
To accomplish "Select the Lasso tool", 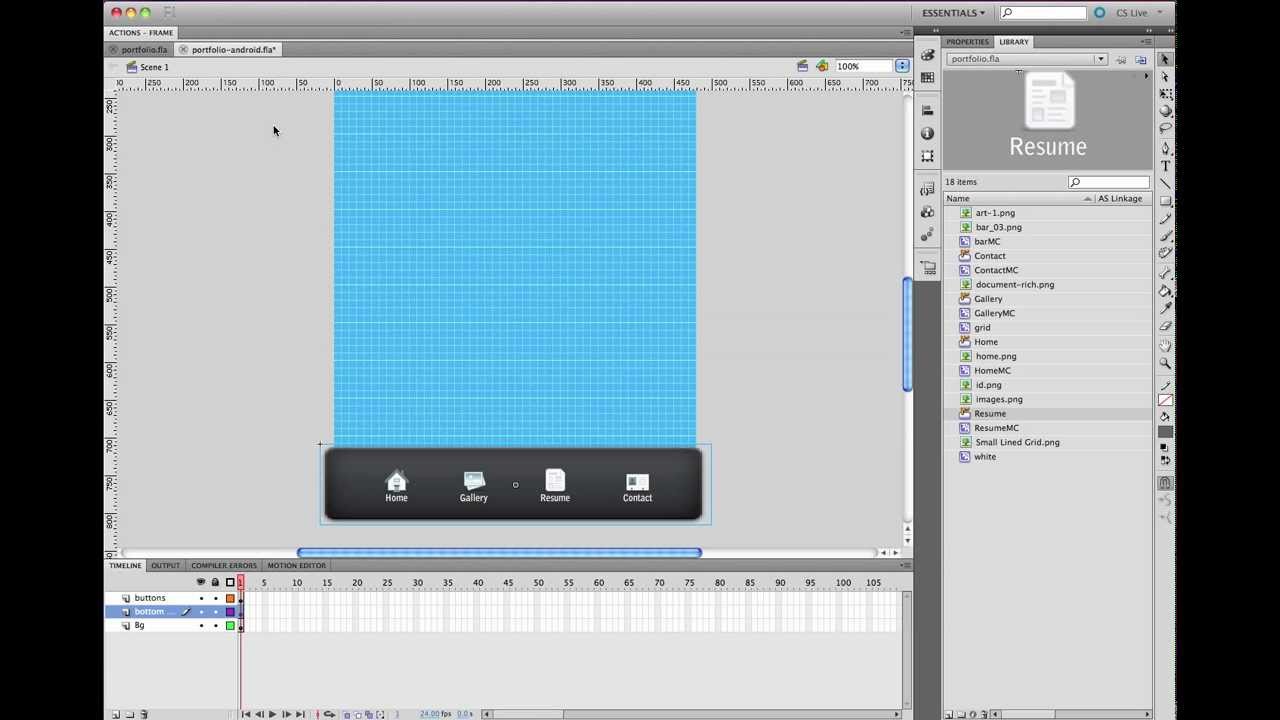I will (1165, 129).
